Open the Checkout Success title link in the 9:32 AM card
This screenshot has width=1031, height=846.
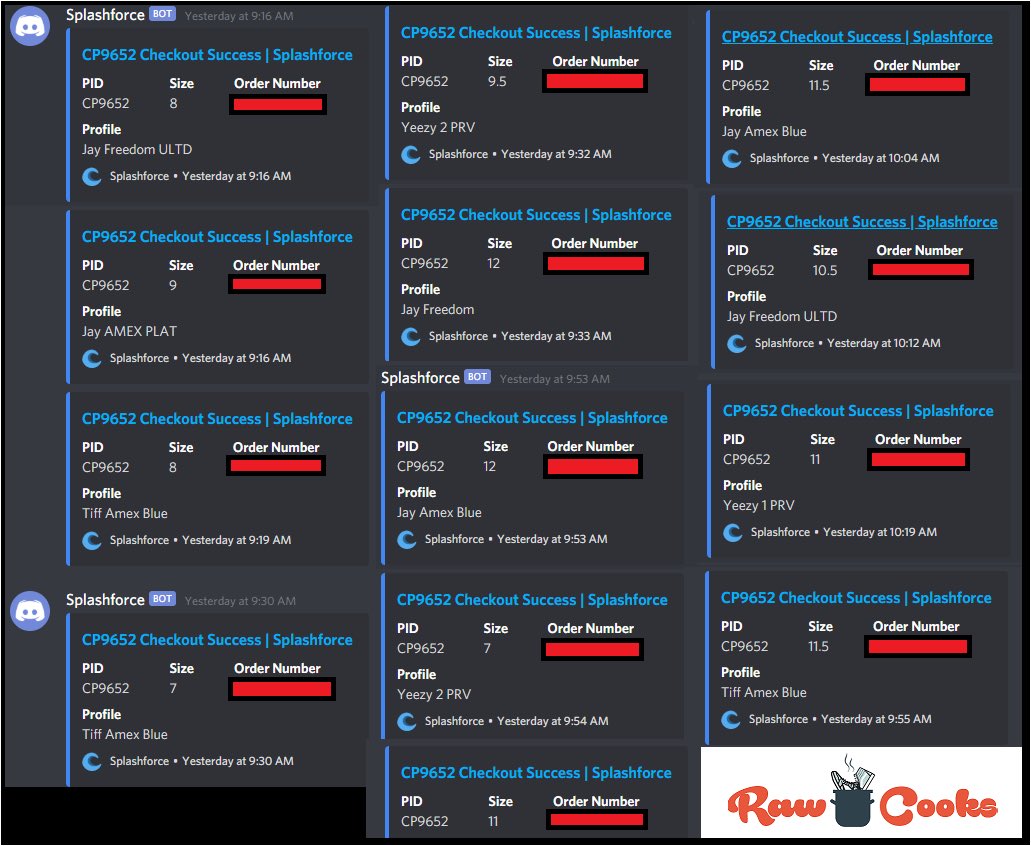[x=537, y=33]
